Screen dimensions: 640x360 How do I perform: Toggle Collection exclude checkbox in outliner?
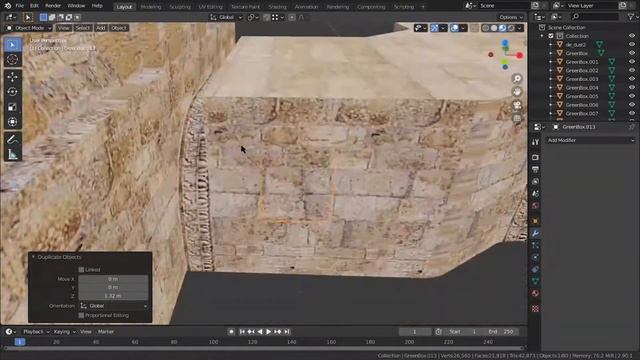(x=551, y=36)
